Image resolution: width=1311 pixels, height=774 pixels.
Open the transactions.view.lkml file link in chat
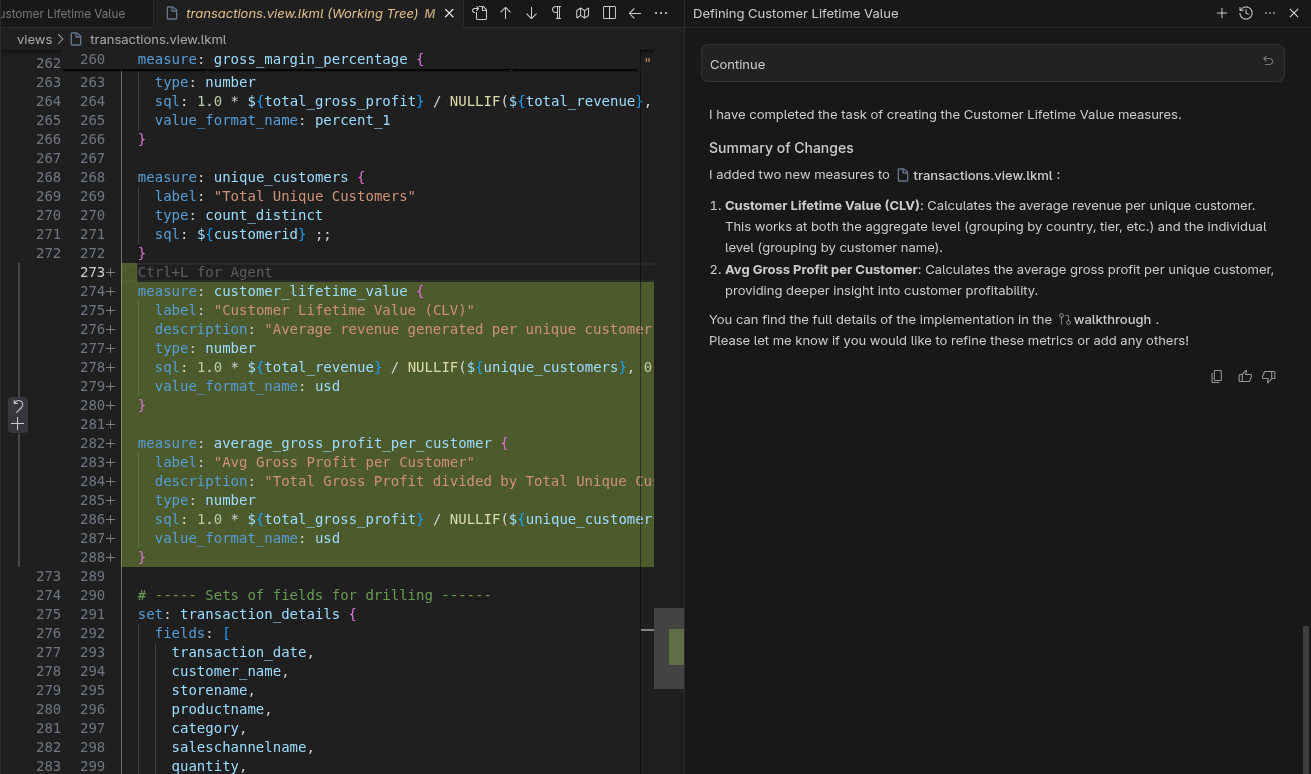click(x=982, y=175)
